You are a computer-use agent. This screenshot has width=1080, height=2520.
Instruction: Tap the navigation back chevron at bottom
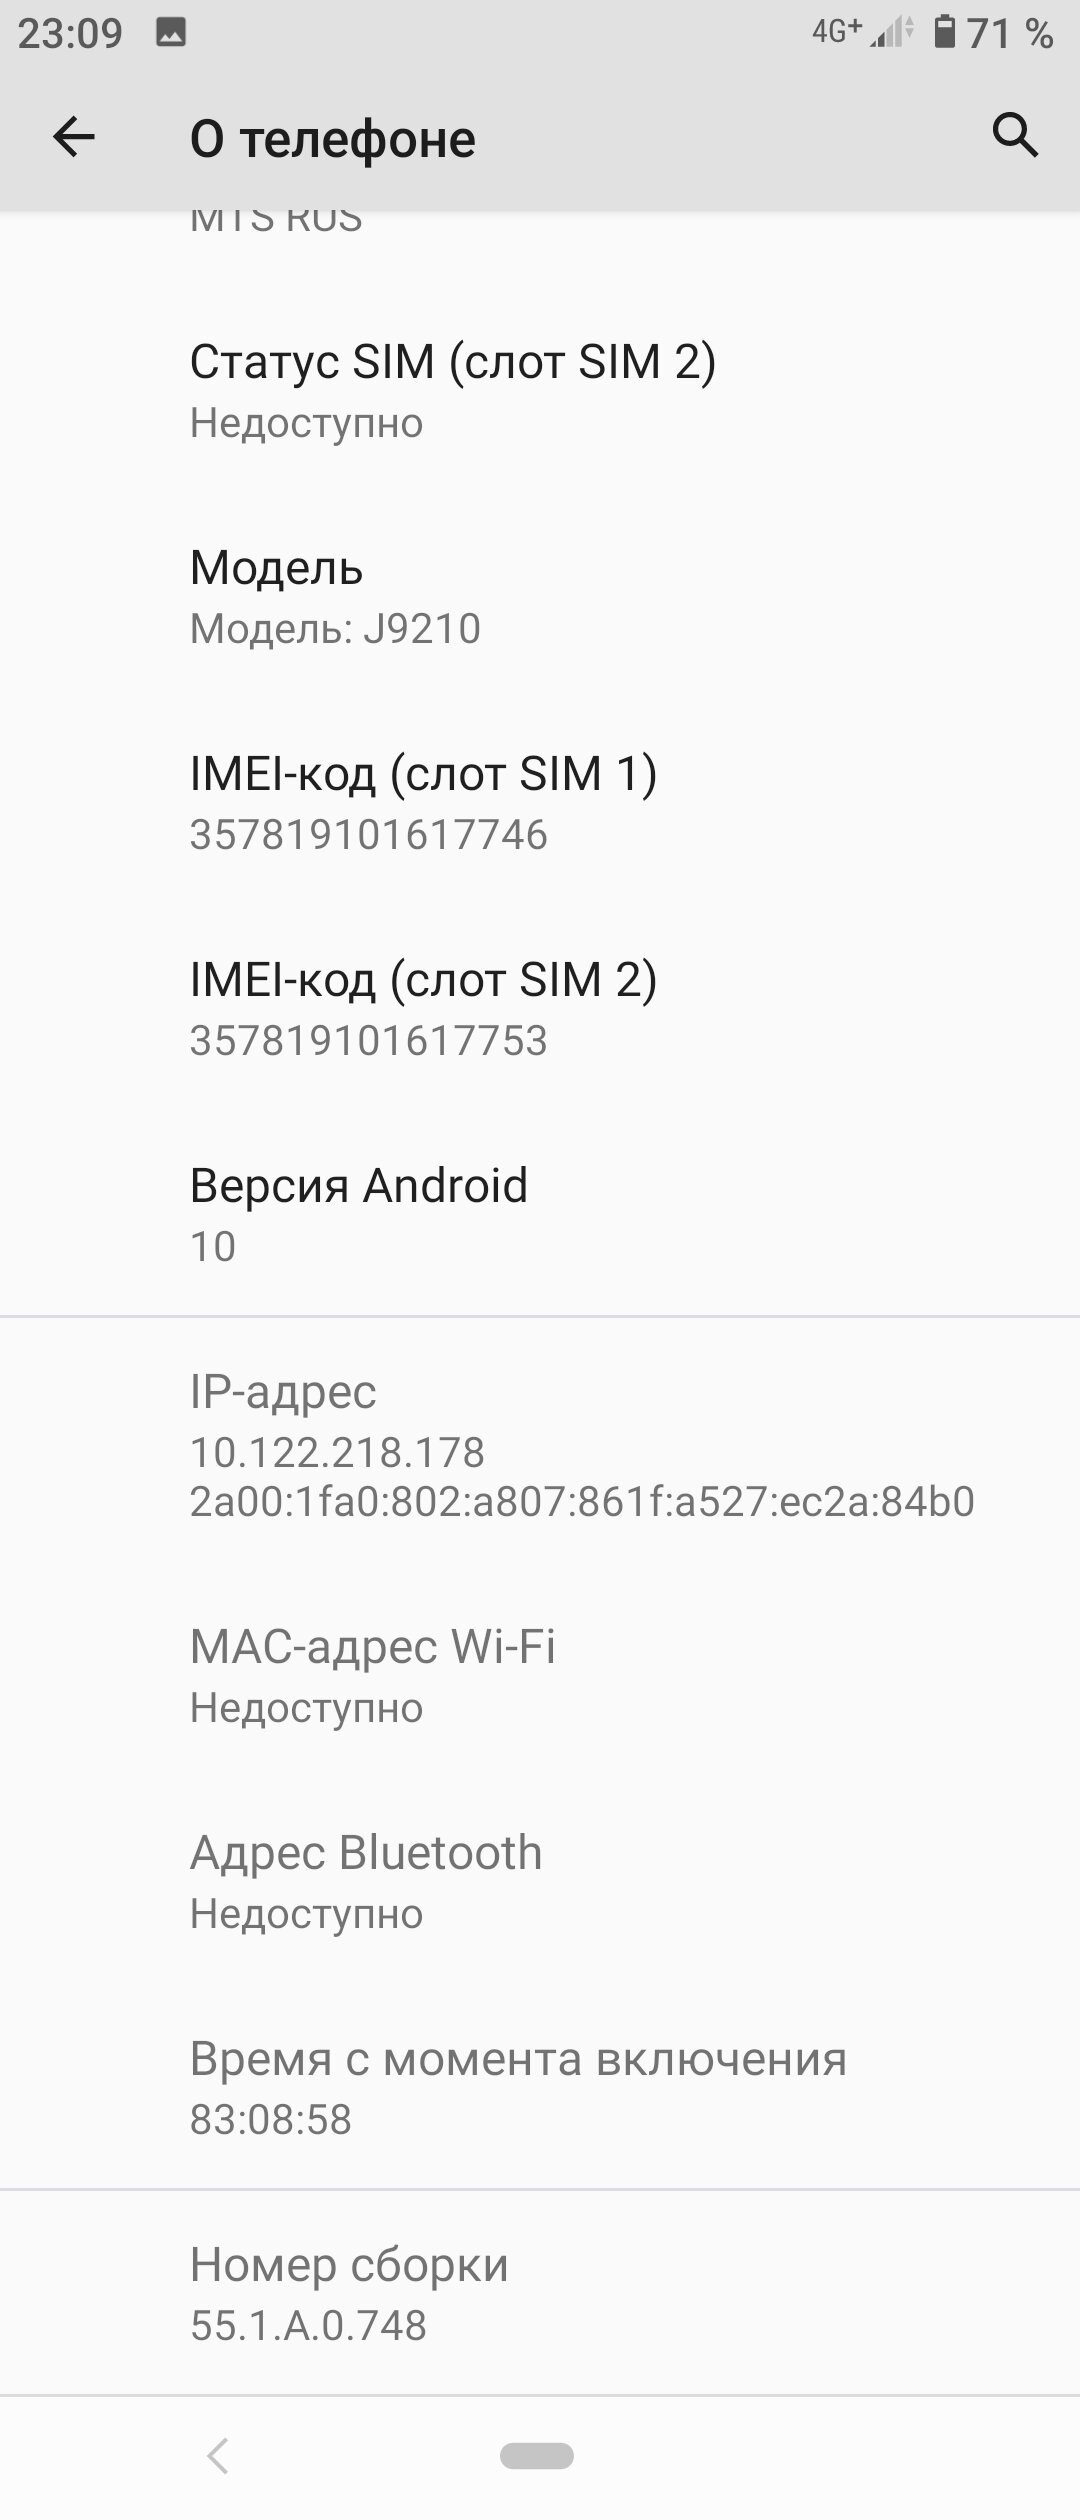pyautogui.click(x=217, y=2455)
